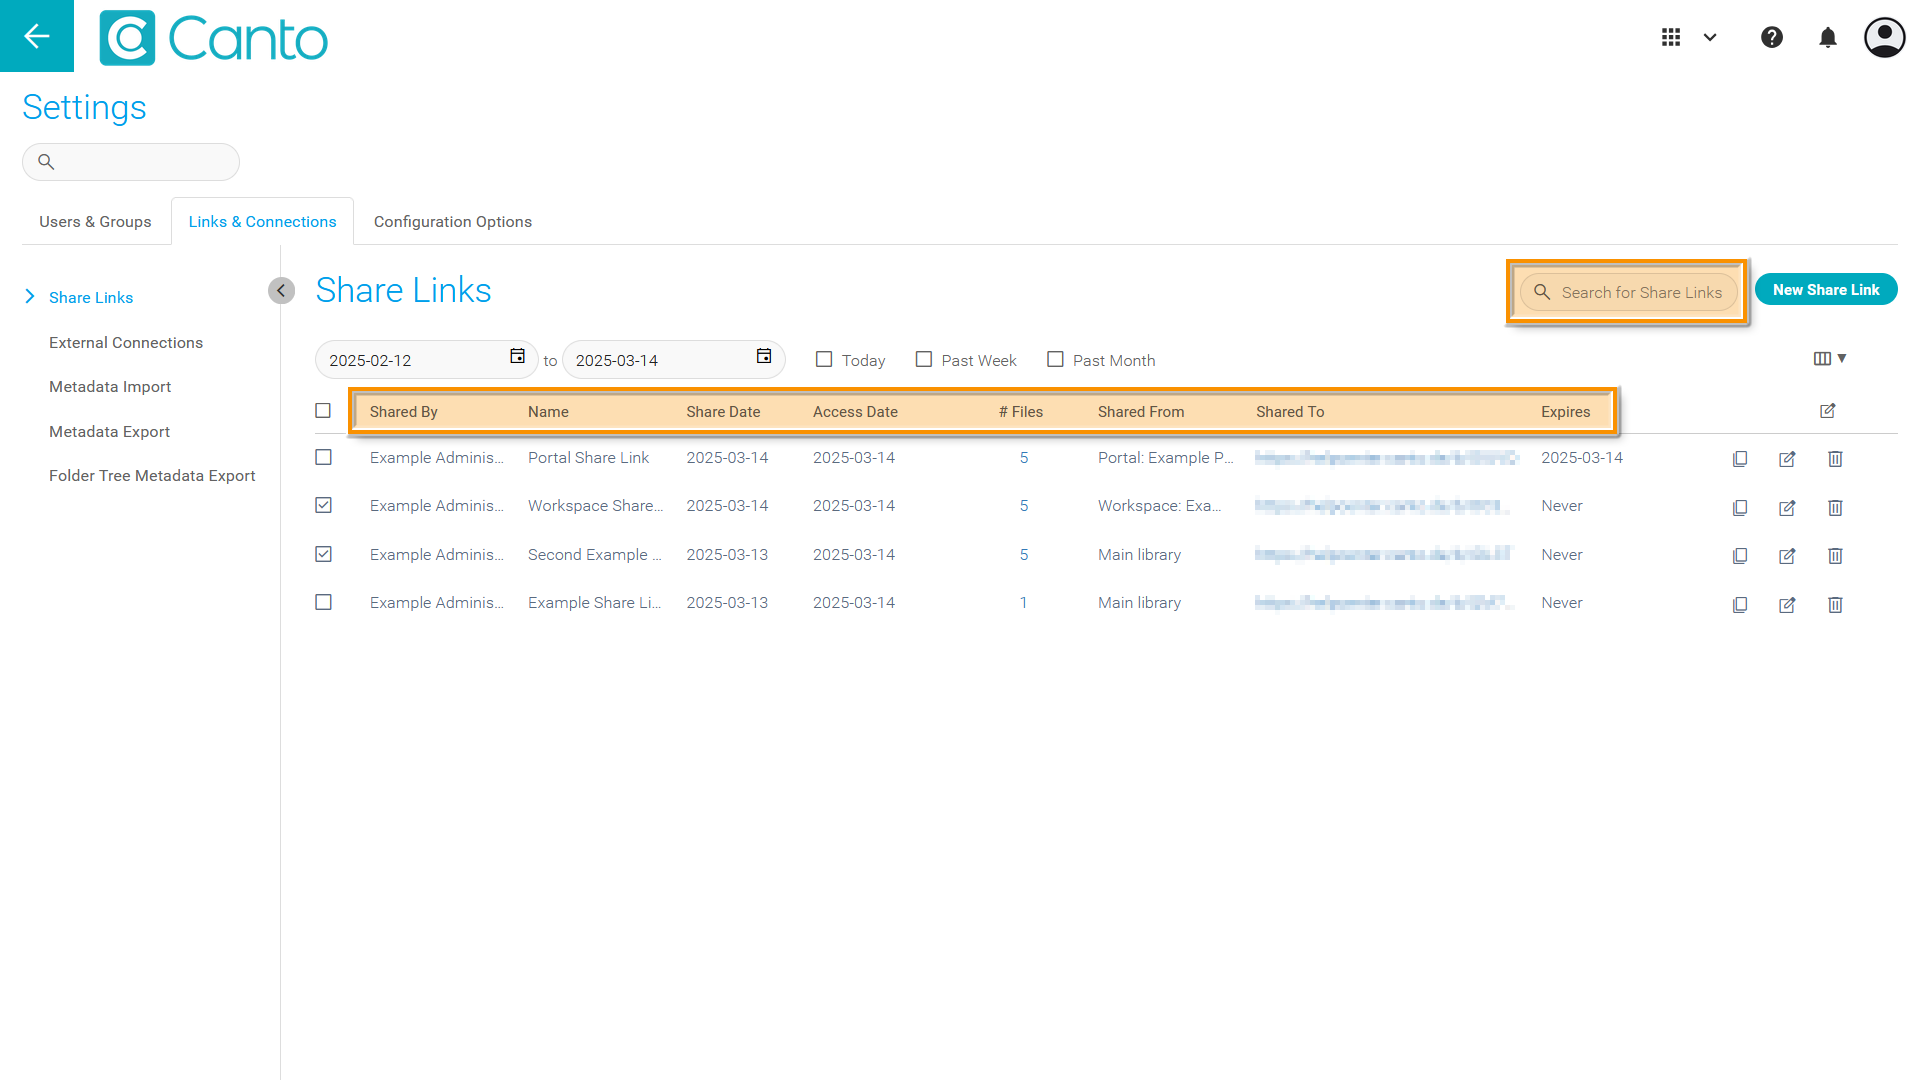The width and height of the screenshot is (1920, 1080).
Task: Delete the Example Share Link row
Action: 1835,605
